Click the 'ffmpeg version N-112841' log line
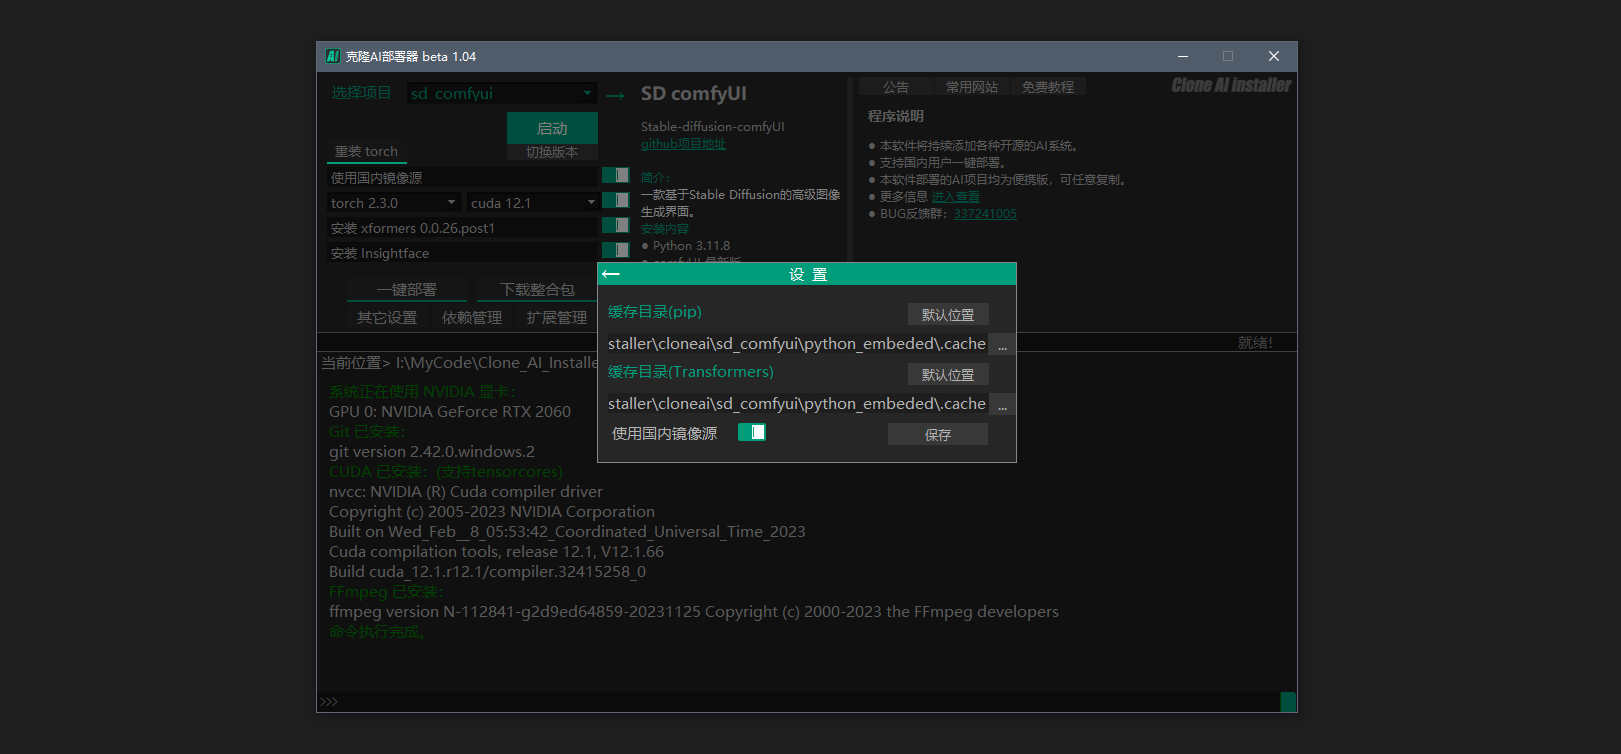This screenshot has width=1621, height=754. [694, 612]
